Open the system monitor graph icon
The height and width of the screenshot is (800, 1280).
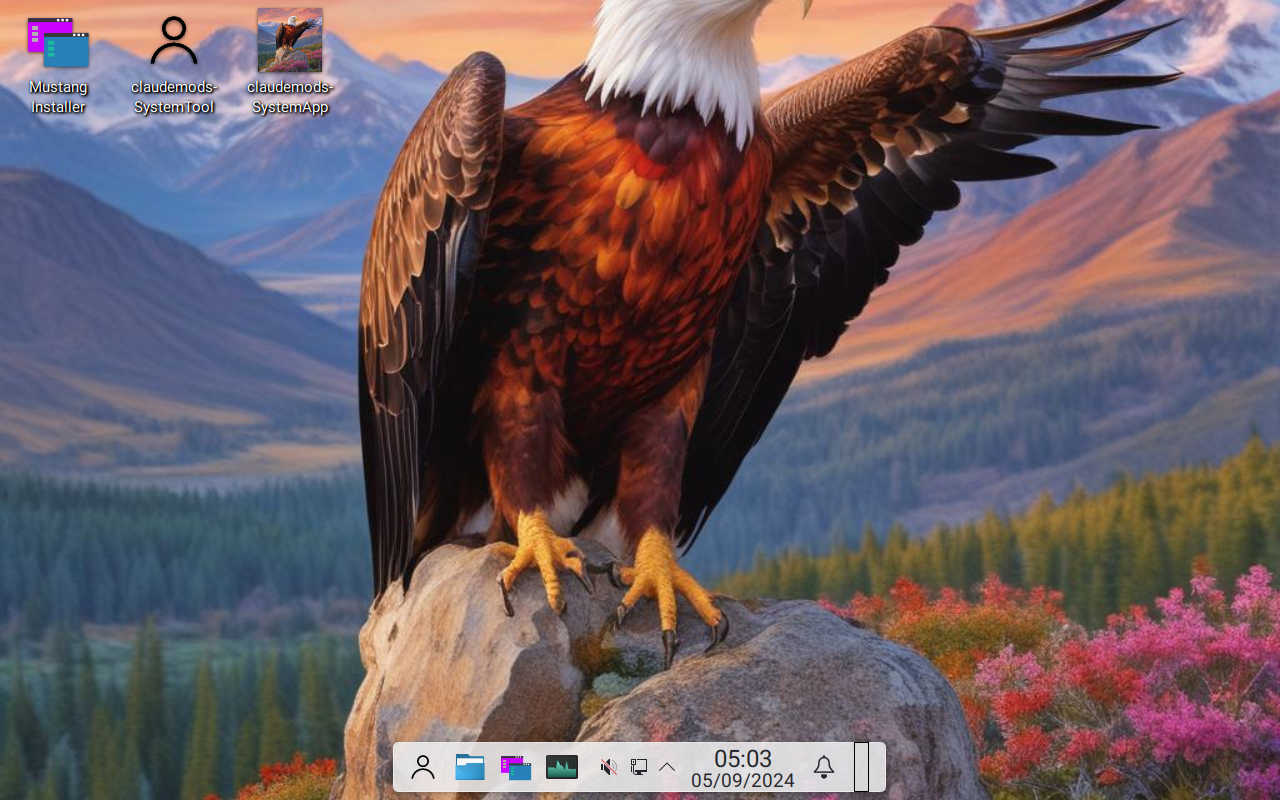point(562,767)
